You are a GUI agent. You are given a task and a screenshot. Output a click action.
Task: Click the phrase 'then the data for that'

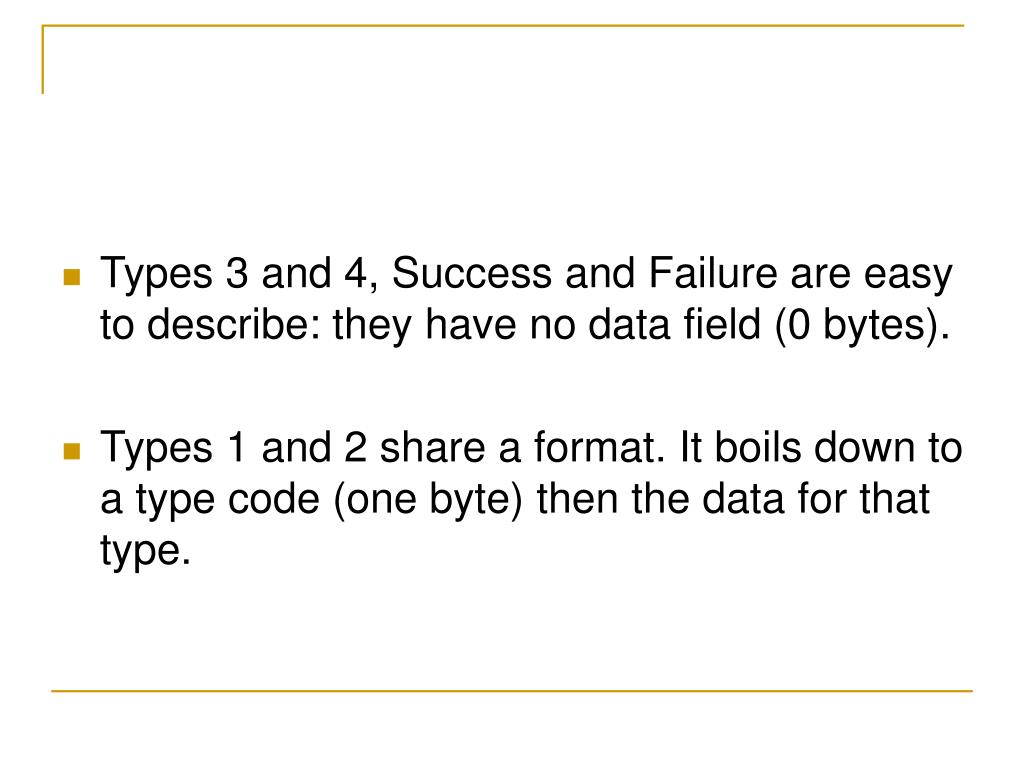(x=733, y=500)
